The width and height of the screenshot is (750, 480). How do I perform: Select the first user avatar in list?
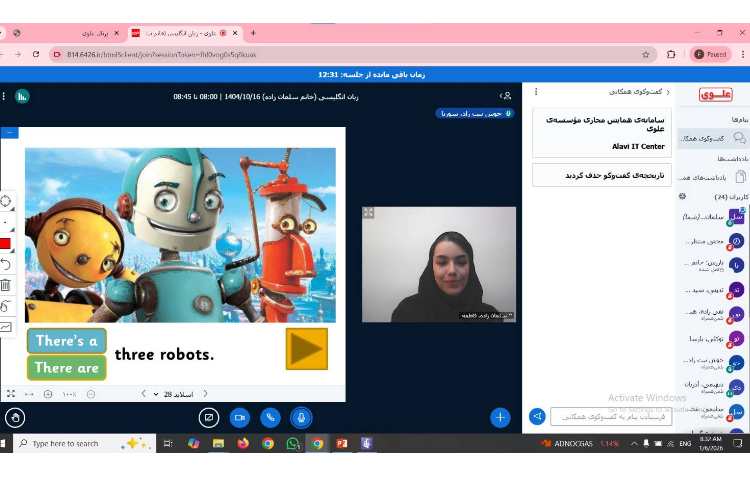tap(736, 217)
